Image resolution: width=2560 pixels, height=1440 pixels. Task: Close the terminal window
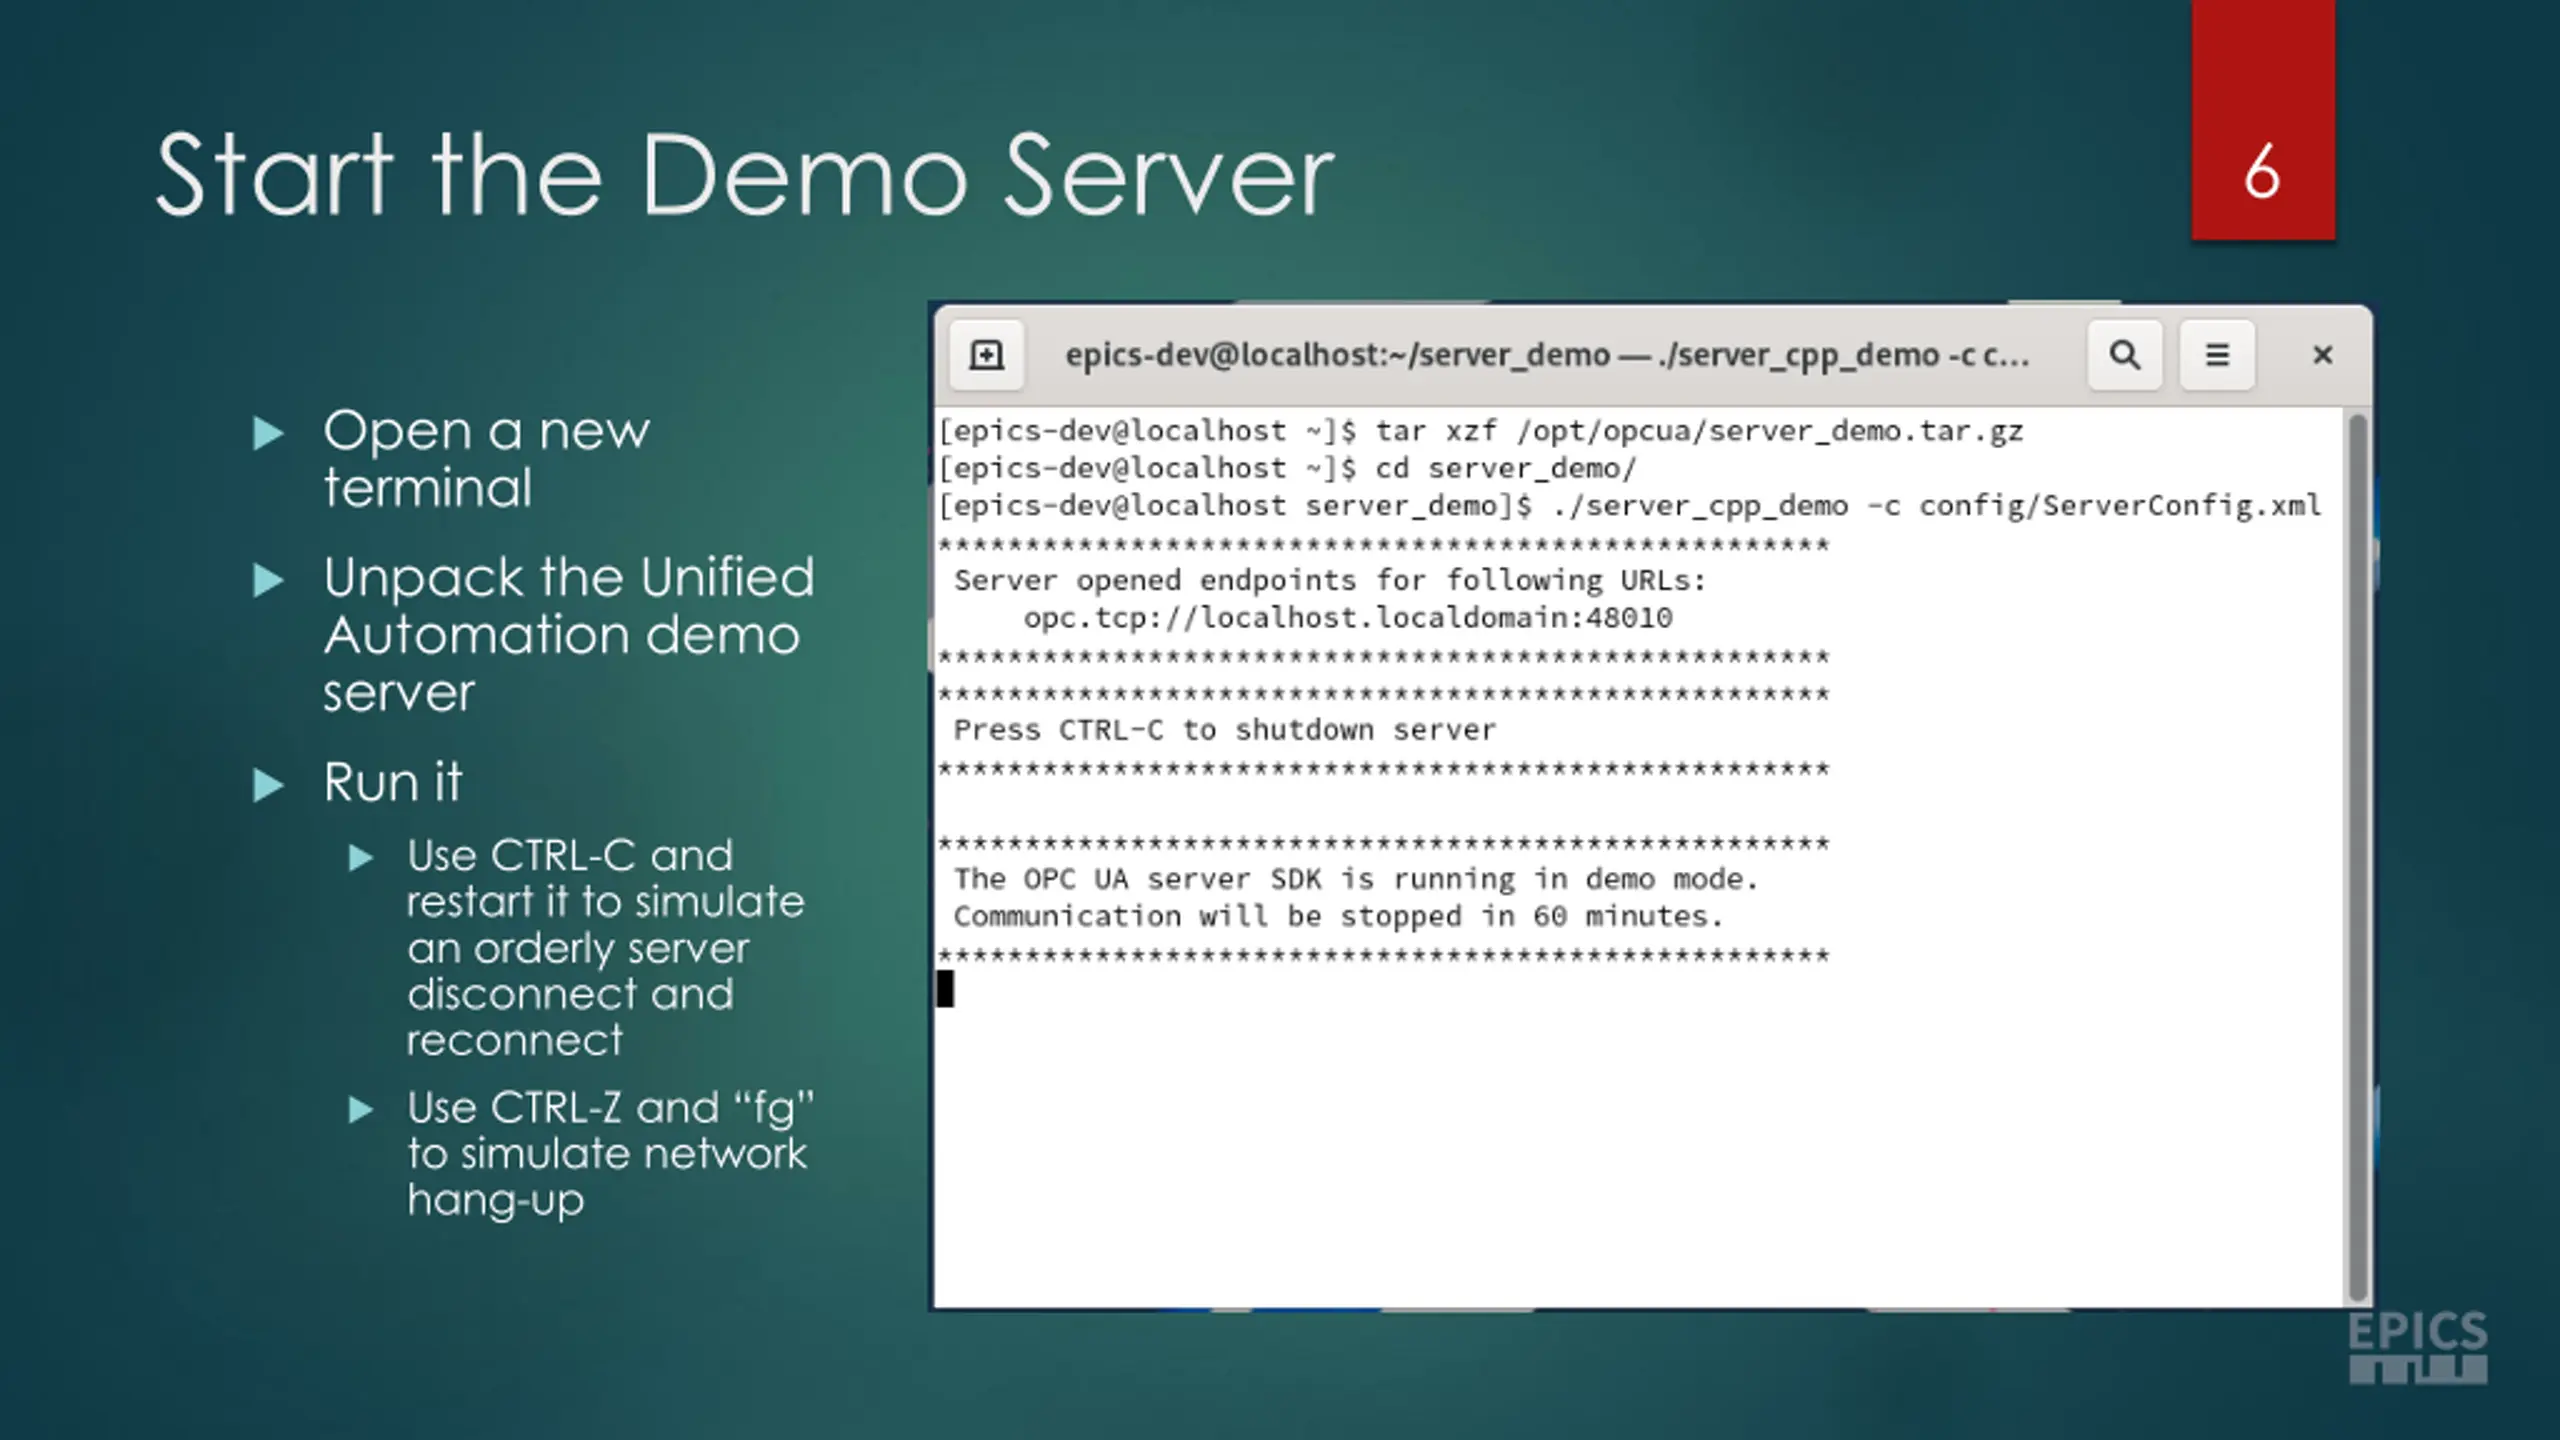(x=2322, y=355)
